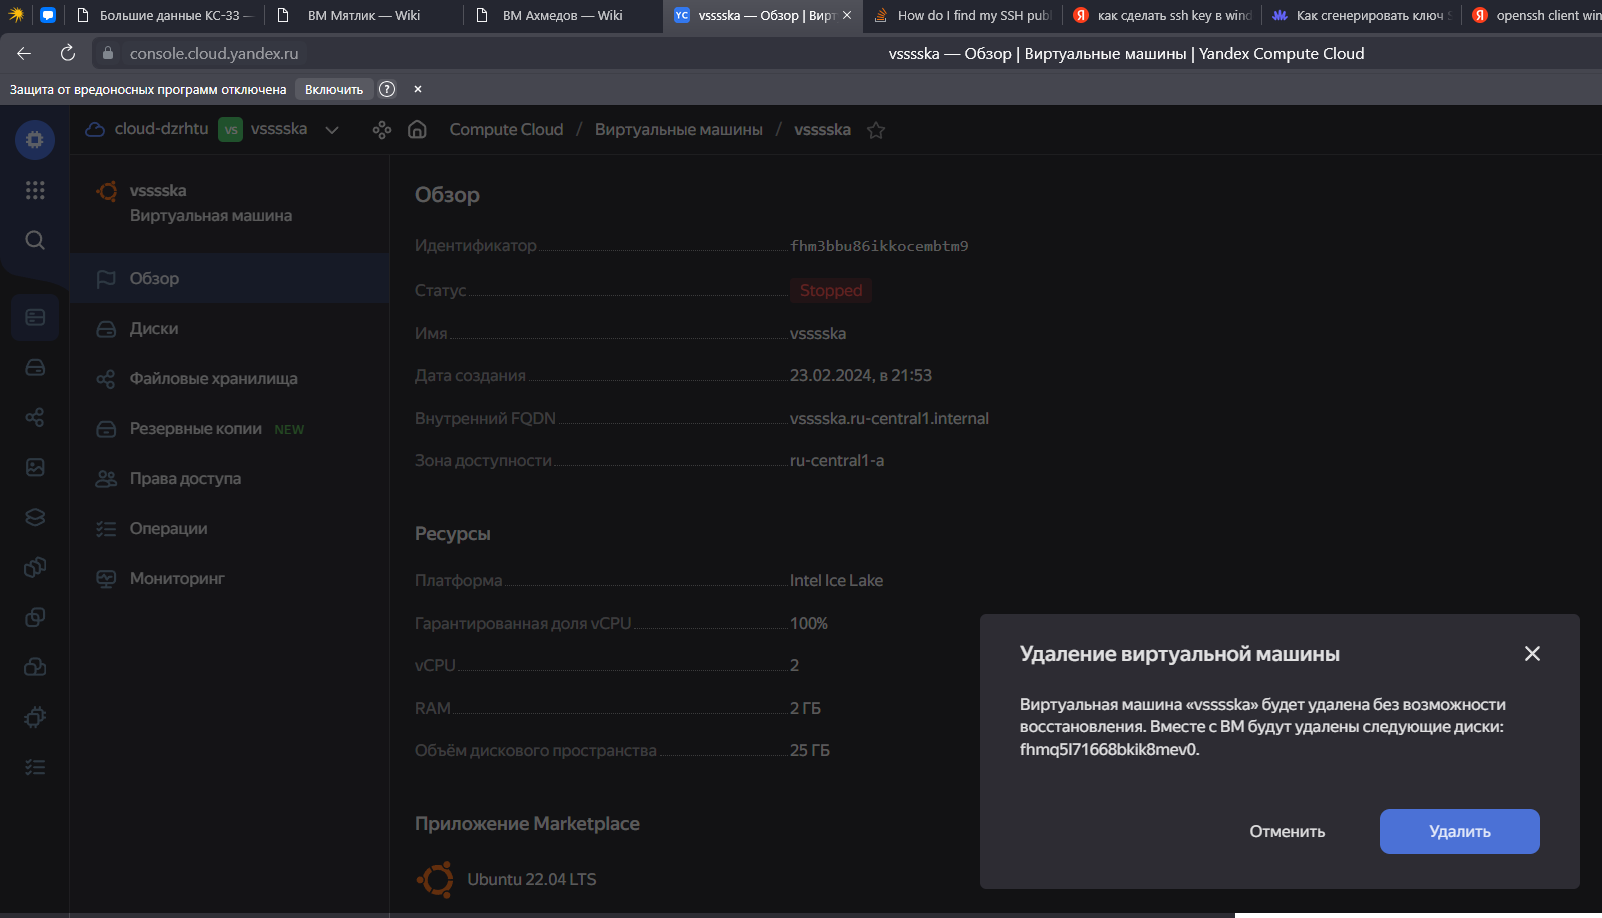Open the all services grid icon
Image resolution: width=1602 pixels, height=918 pixels.
pos(35,190)
